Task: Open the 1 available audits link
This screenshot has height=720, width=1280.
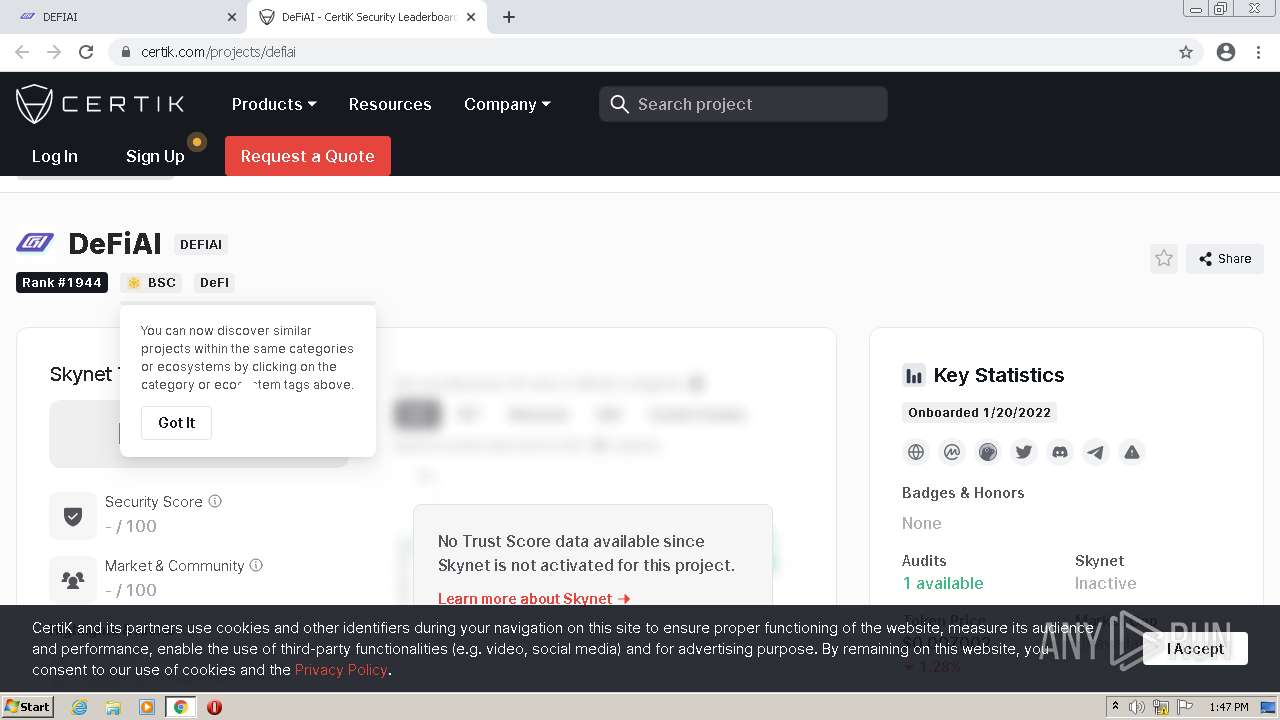Action: [x=943, y=583]
